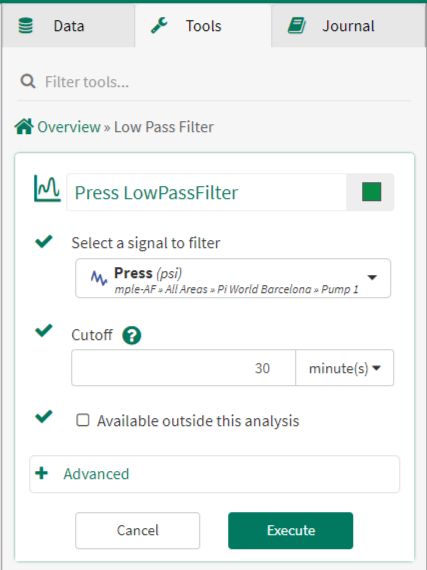Click the Cutoff value input field
Screen dimensions: 427x570
[183, 368]
